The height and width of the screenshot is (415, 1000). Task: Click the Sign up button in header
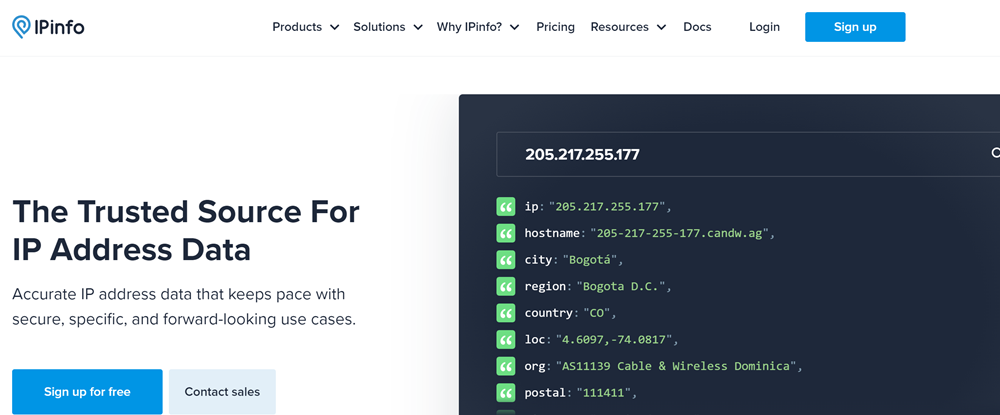click(x=855, y=27)
